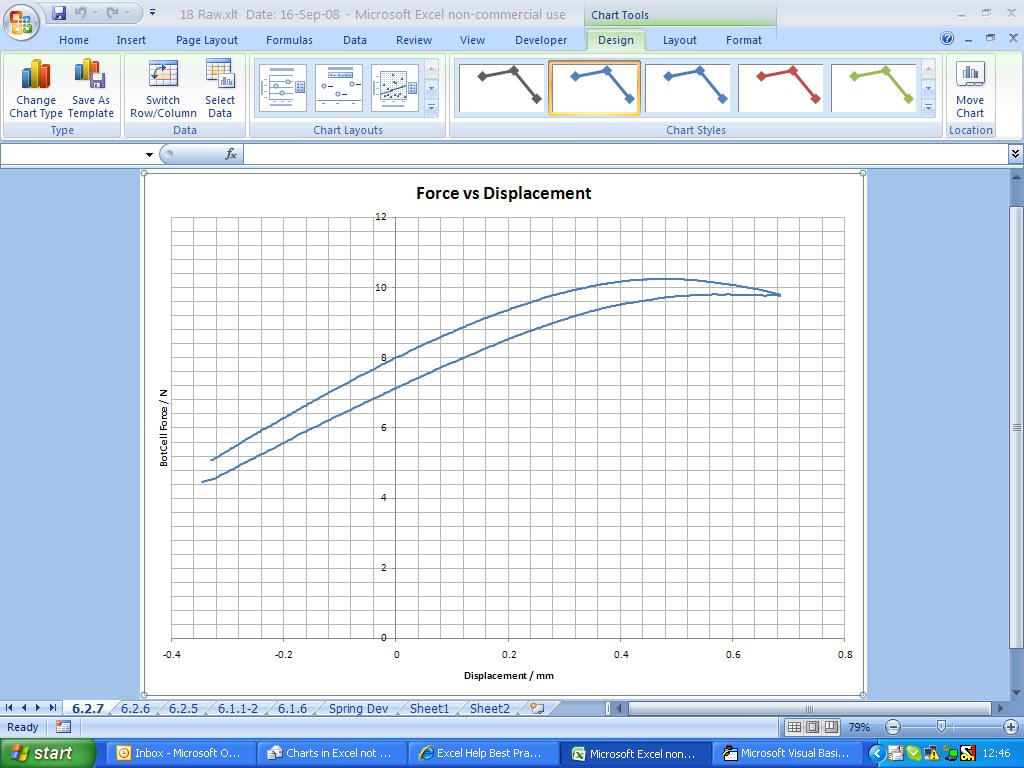1024x768 pixels.
Task: Switch to Normal view in status bar
Action: pyautogui.click(x=794, y=727)
